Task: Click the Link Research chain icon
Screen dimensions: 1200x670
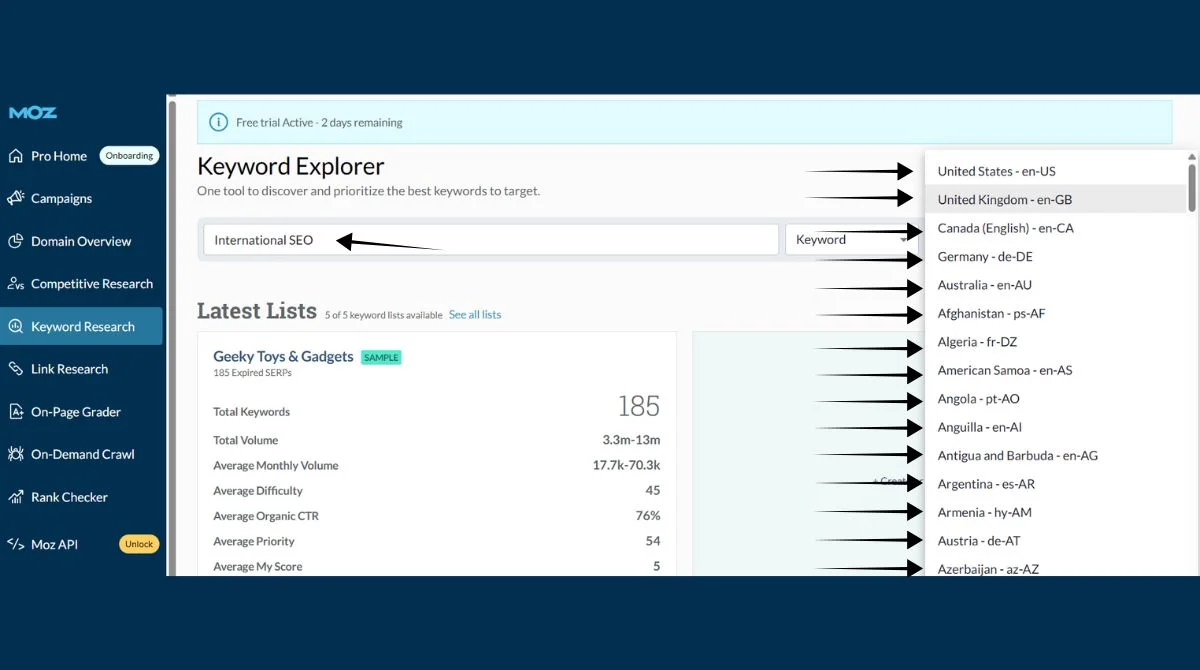Action: pyautogui.click(x=15, y=369)
